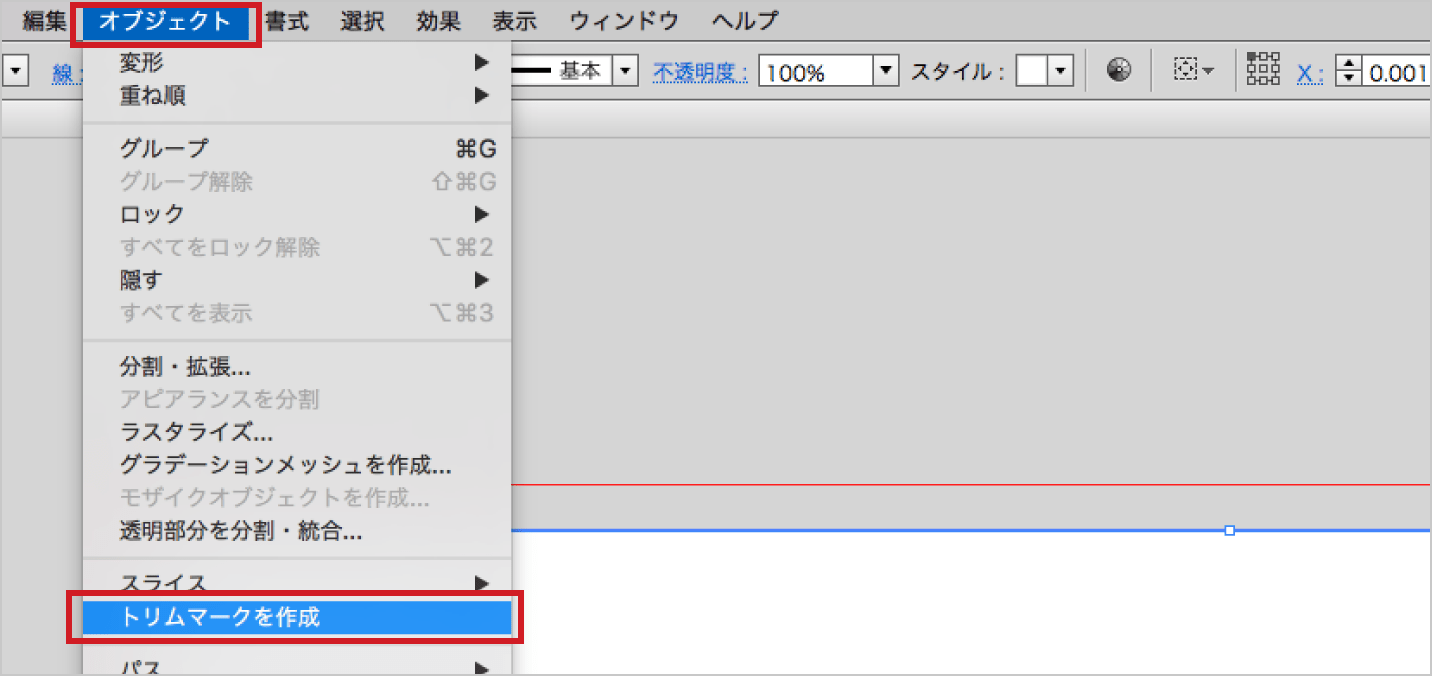Click the reference point grid icon
This screenshot has width=1432, height=676.
1263,71
